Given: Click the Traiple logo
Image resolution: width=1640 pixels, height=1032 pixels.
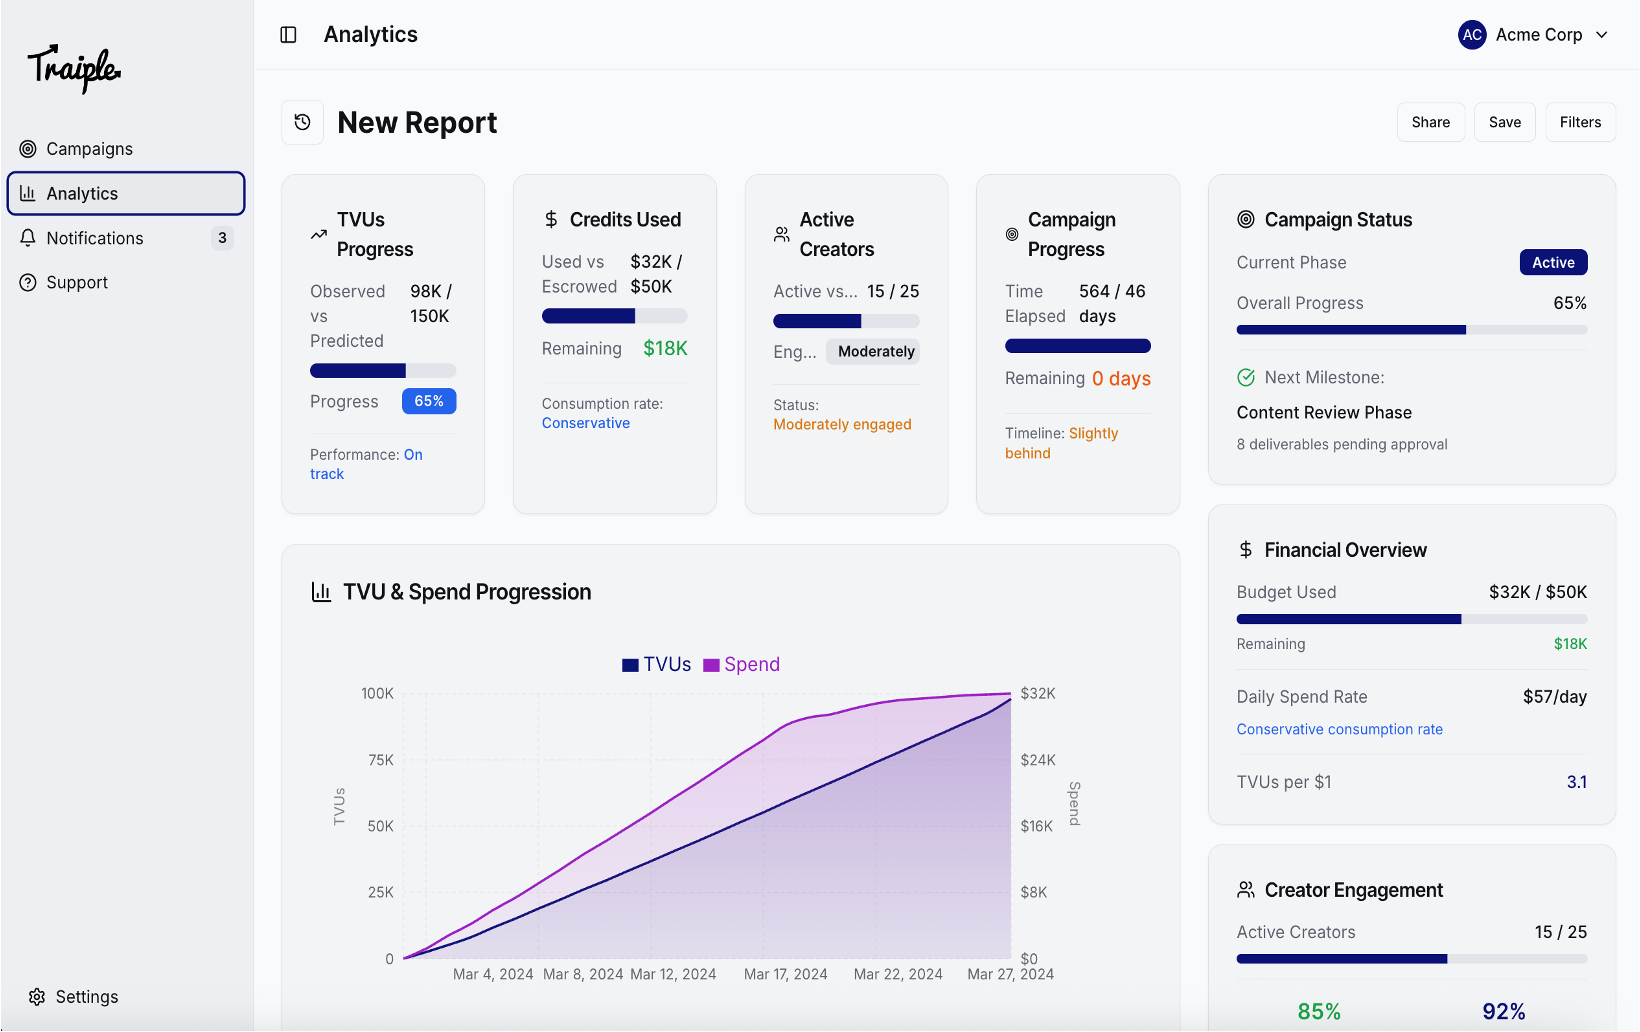Looking at the screenshot, I should click(x=74, y=69).
